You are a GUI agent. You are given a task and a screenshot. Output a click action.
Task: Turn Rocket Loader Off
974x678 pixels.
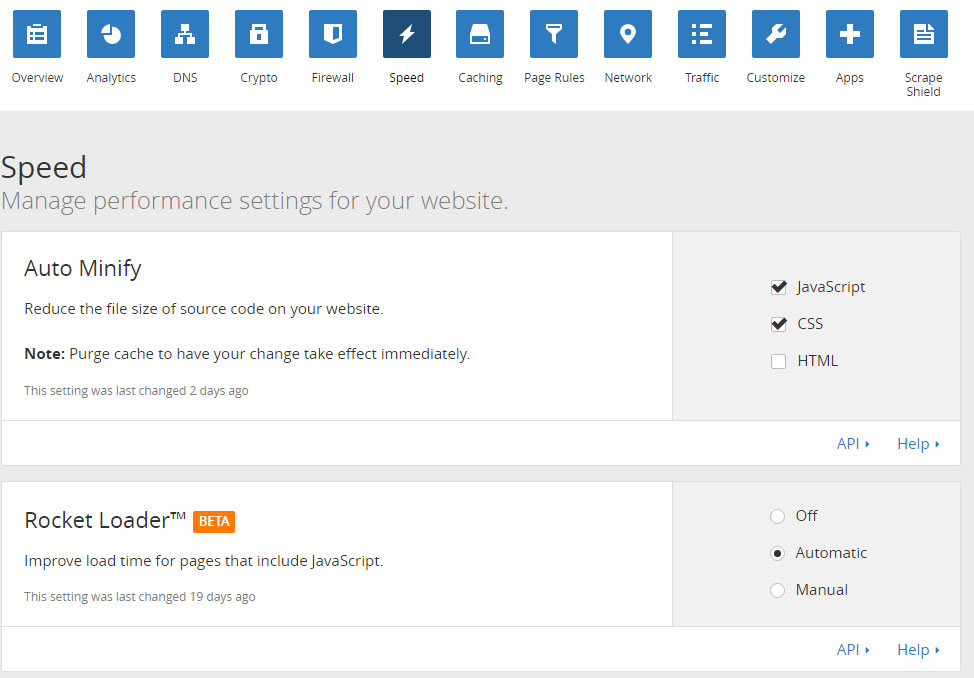tap(778, 516)
